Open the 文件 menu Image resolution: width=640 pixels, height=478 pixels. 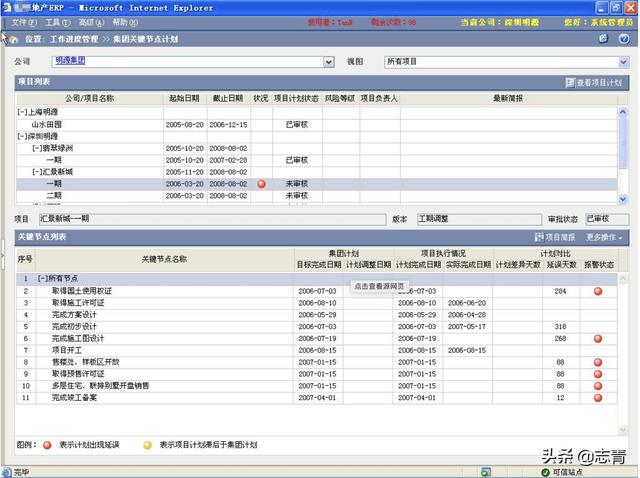(x=24, y=22)
